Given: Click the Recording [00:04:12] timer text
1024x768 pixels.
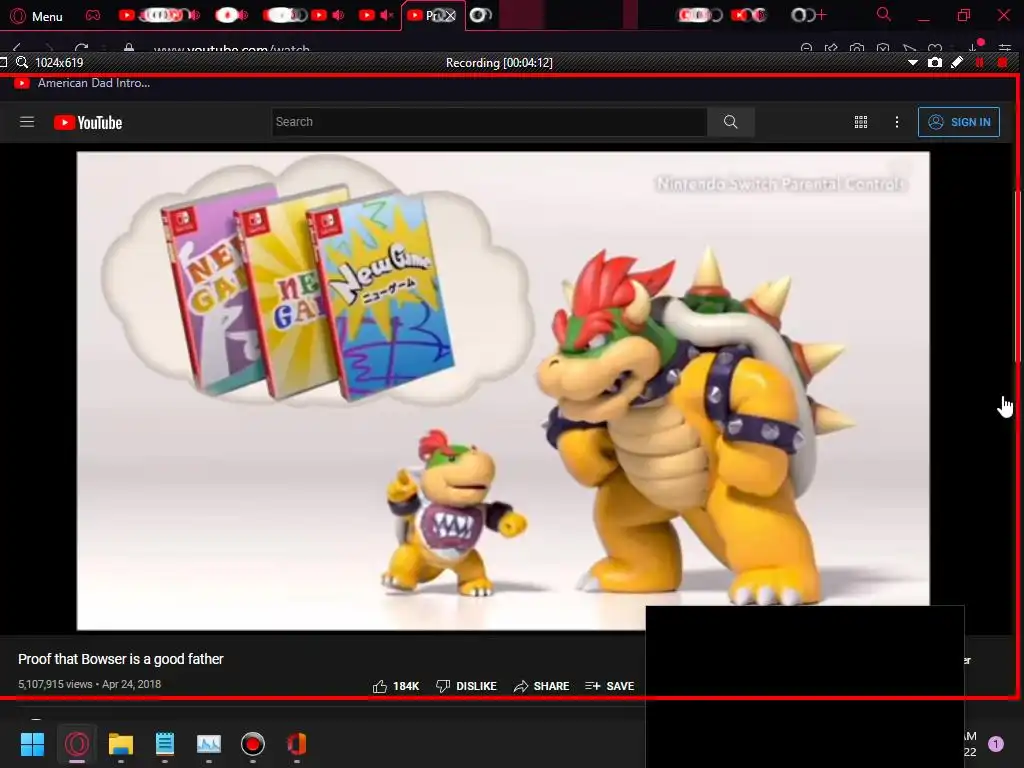Looking at the screenshot, I should (499, 63).
